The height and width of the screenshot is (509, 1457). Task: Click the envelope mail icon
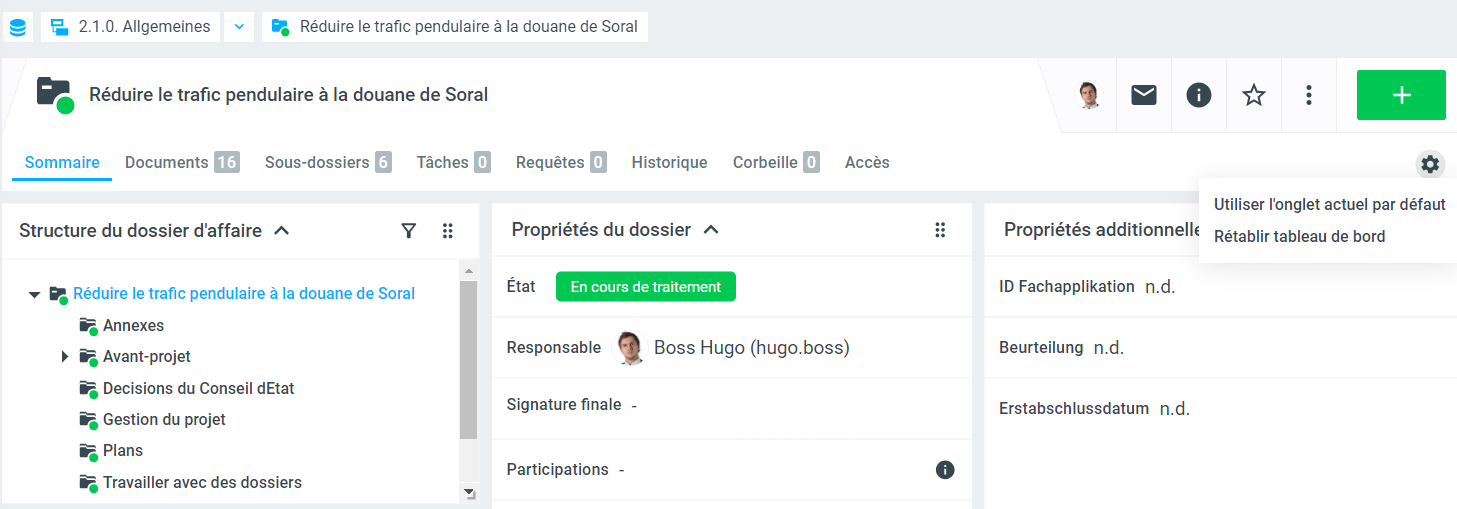1144,95
